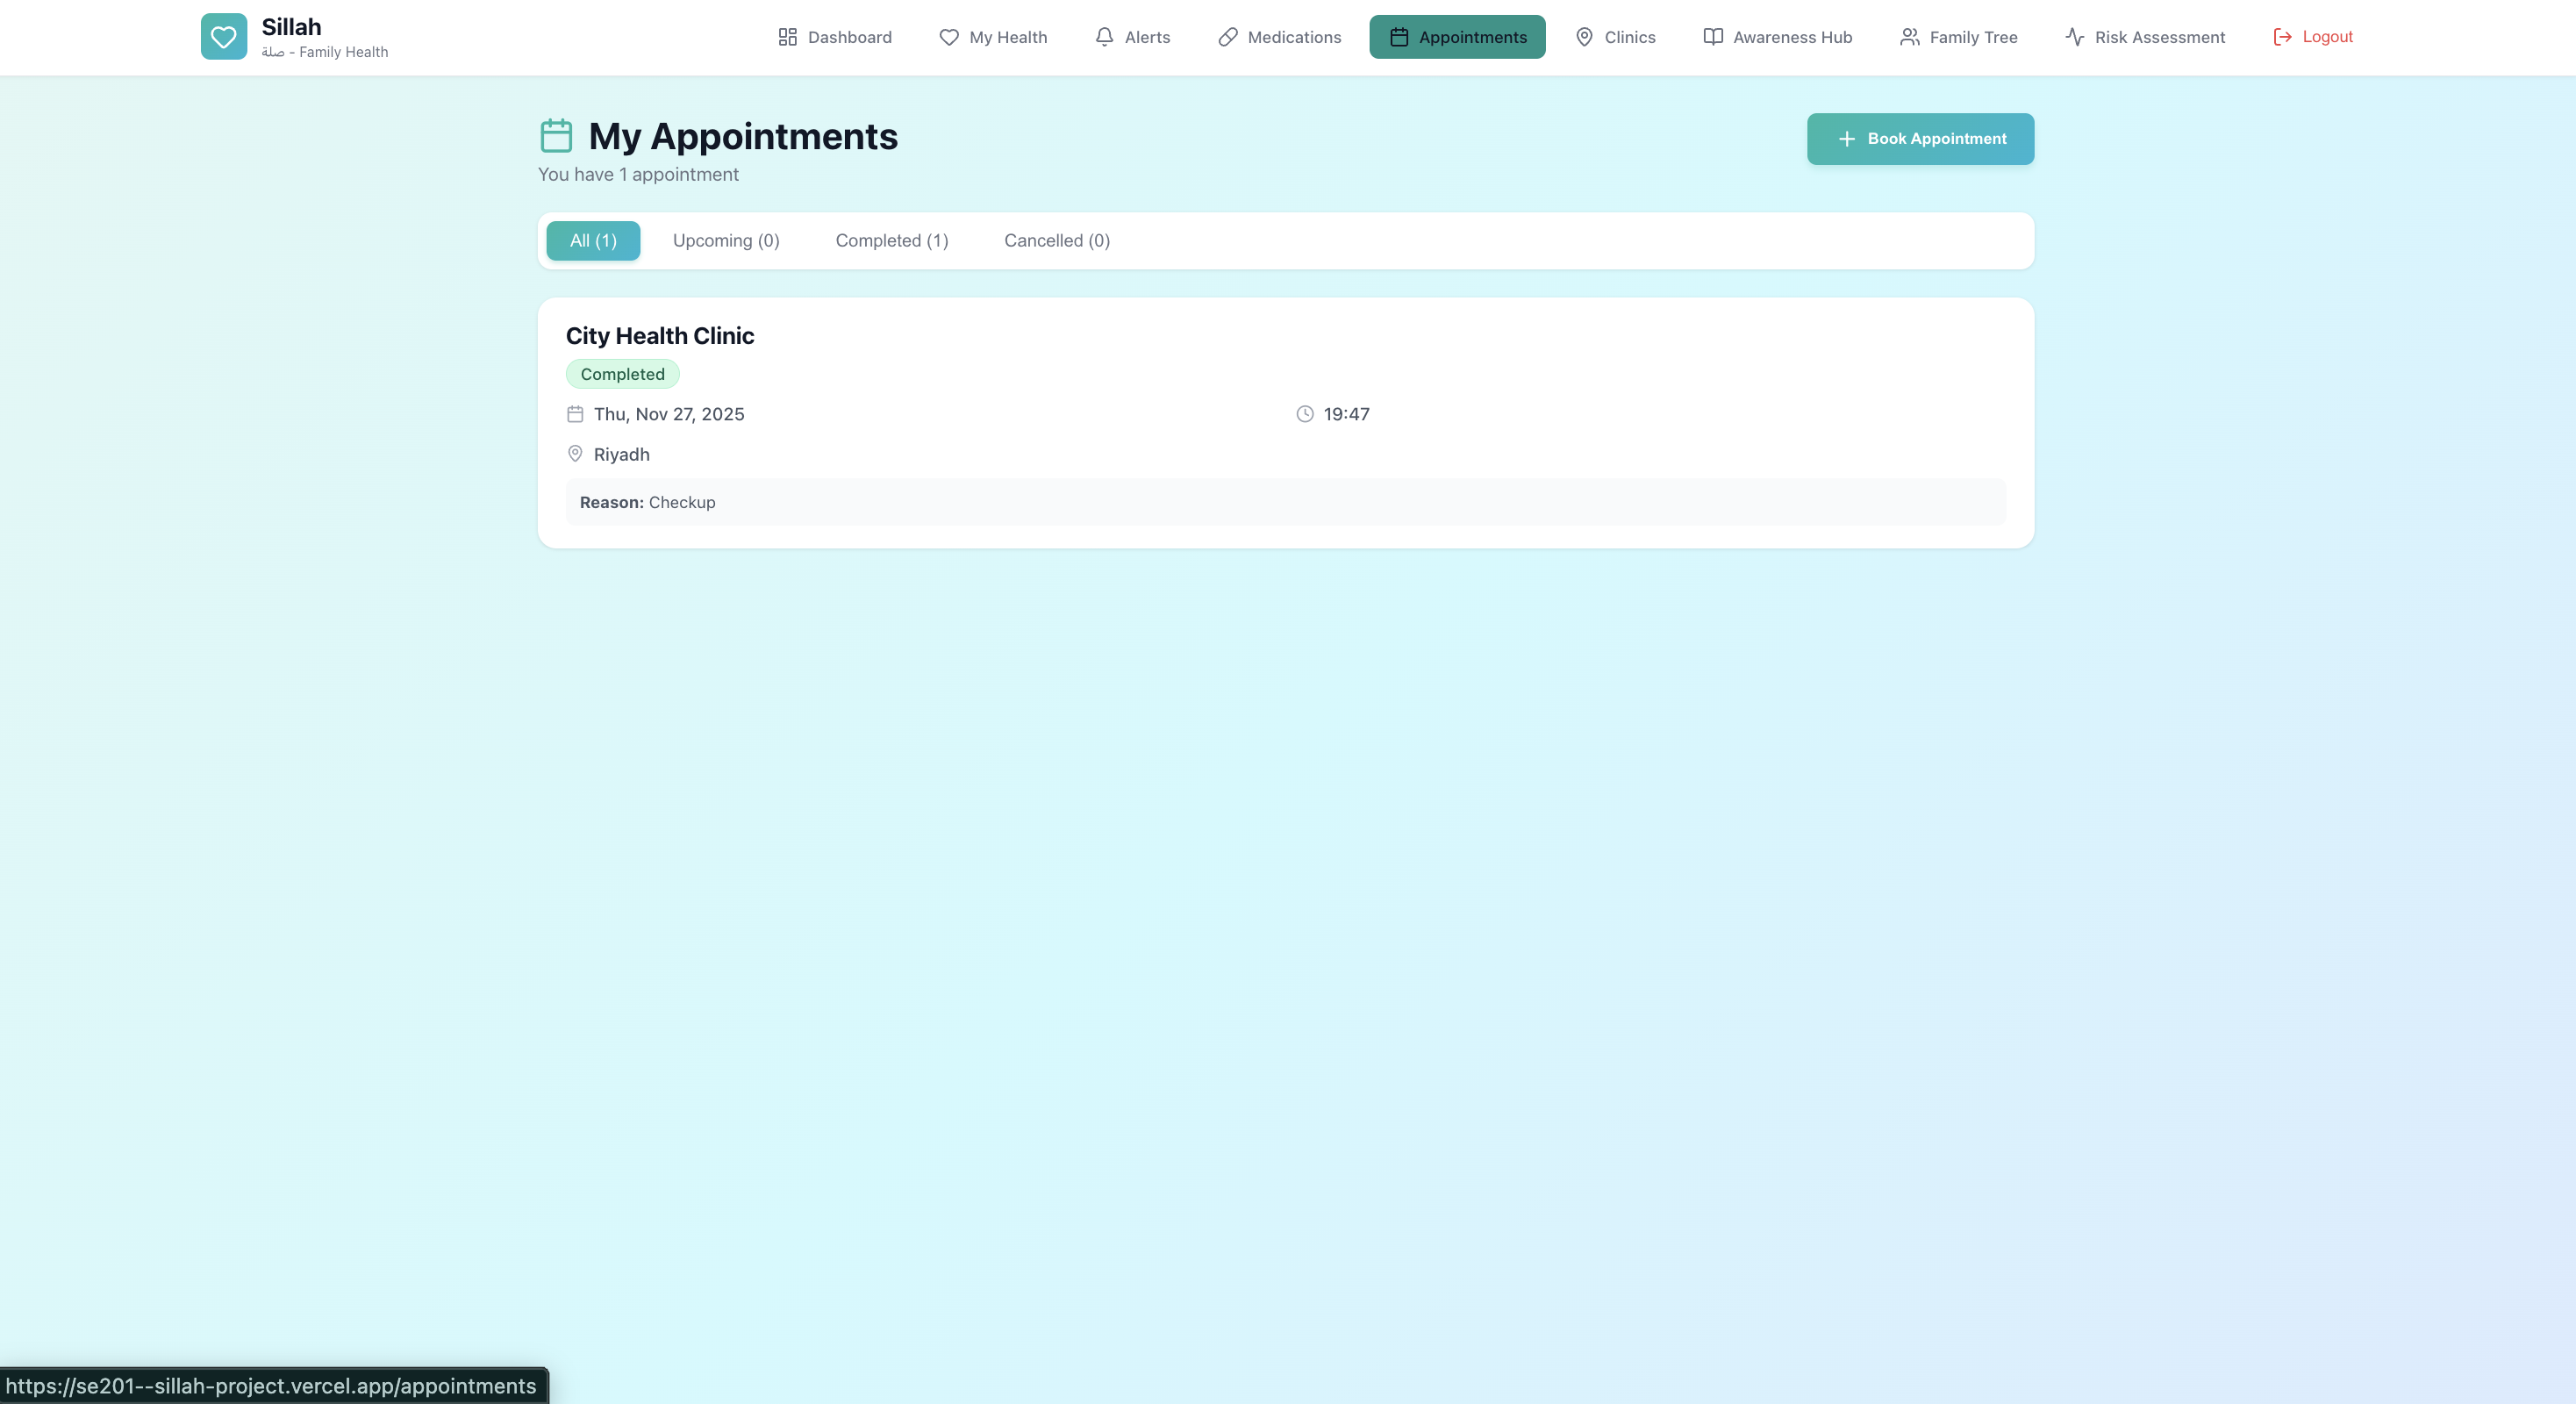Open the Completed appointments tab
This screenshot has width=2576, height=1404.
click(x=891, y=240)
